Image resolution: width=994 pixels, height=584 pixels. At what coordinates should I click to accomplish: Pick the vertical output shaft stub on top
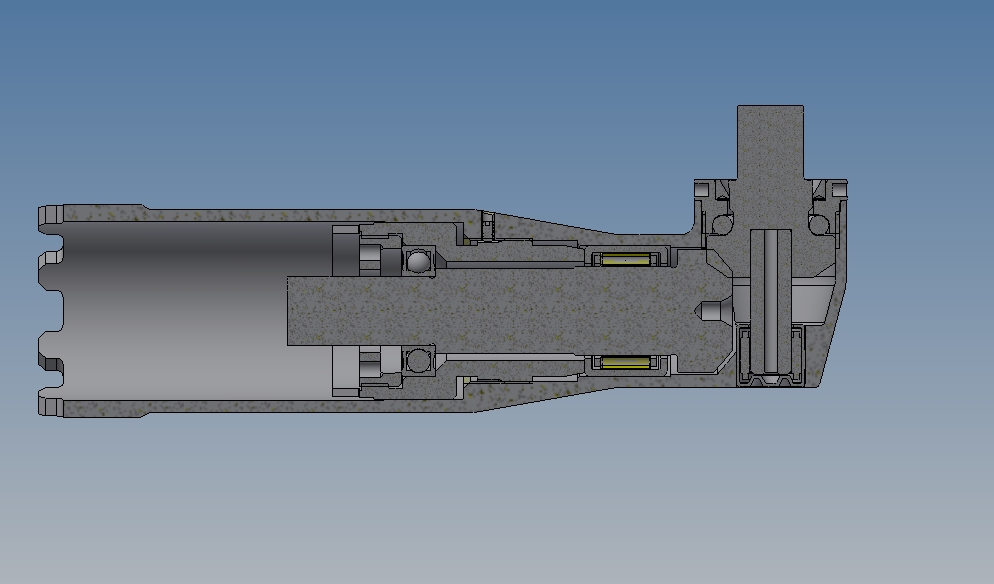pyautogui.click(x=770, y=140)
